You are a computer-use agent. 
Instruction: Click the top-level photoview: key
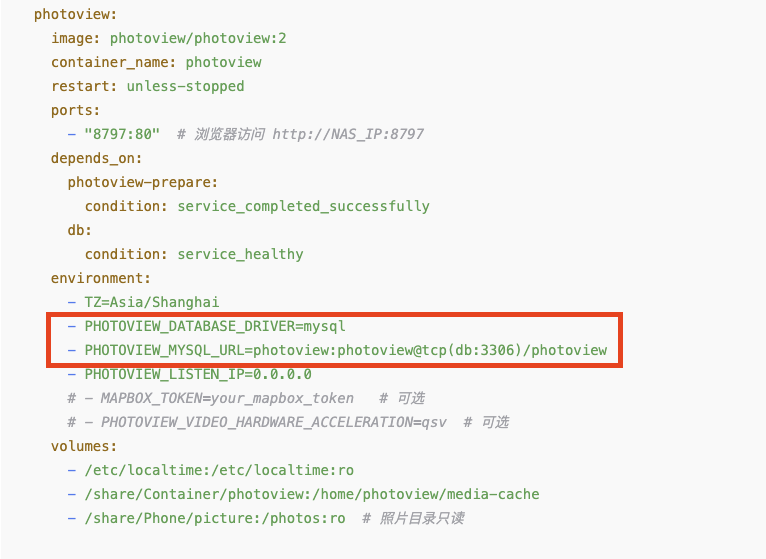pos(75,15)
